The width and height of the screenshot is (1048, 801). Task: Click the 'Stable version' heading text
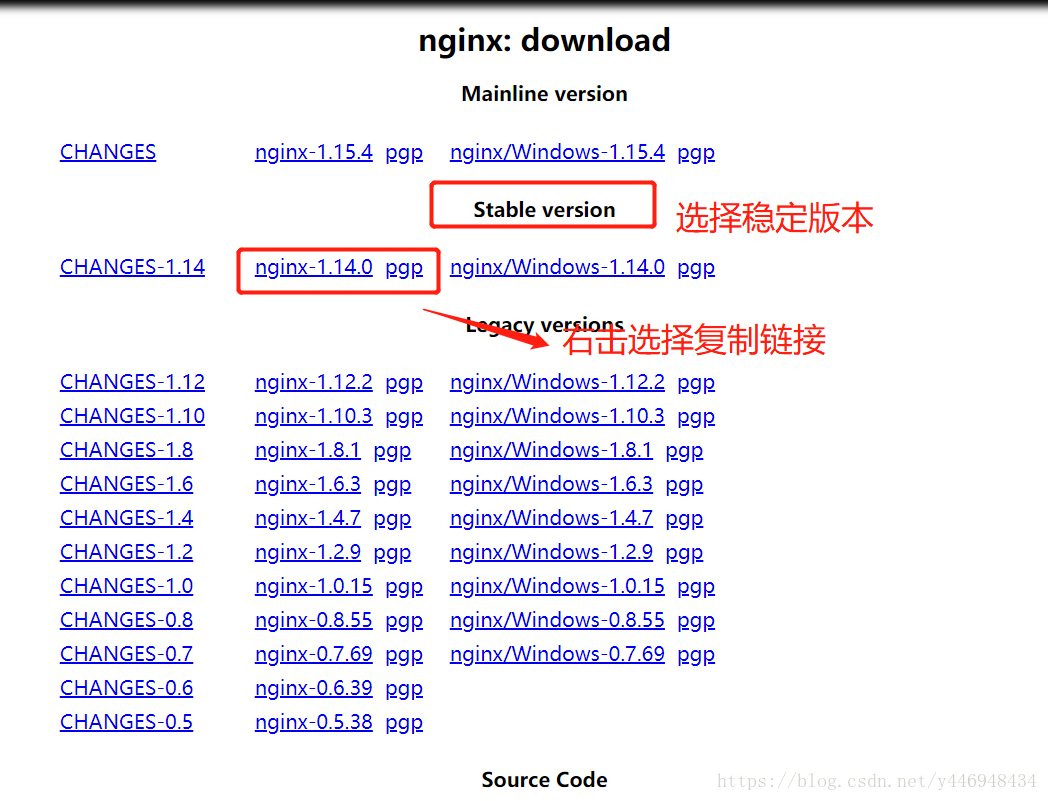point(544,210)
